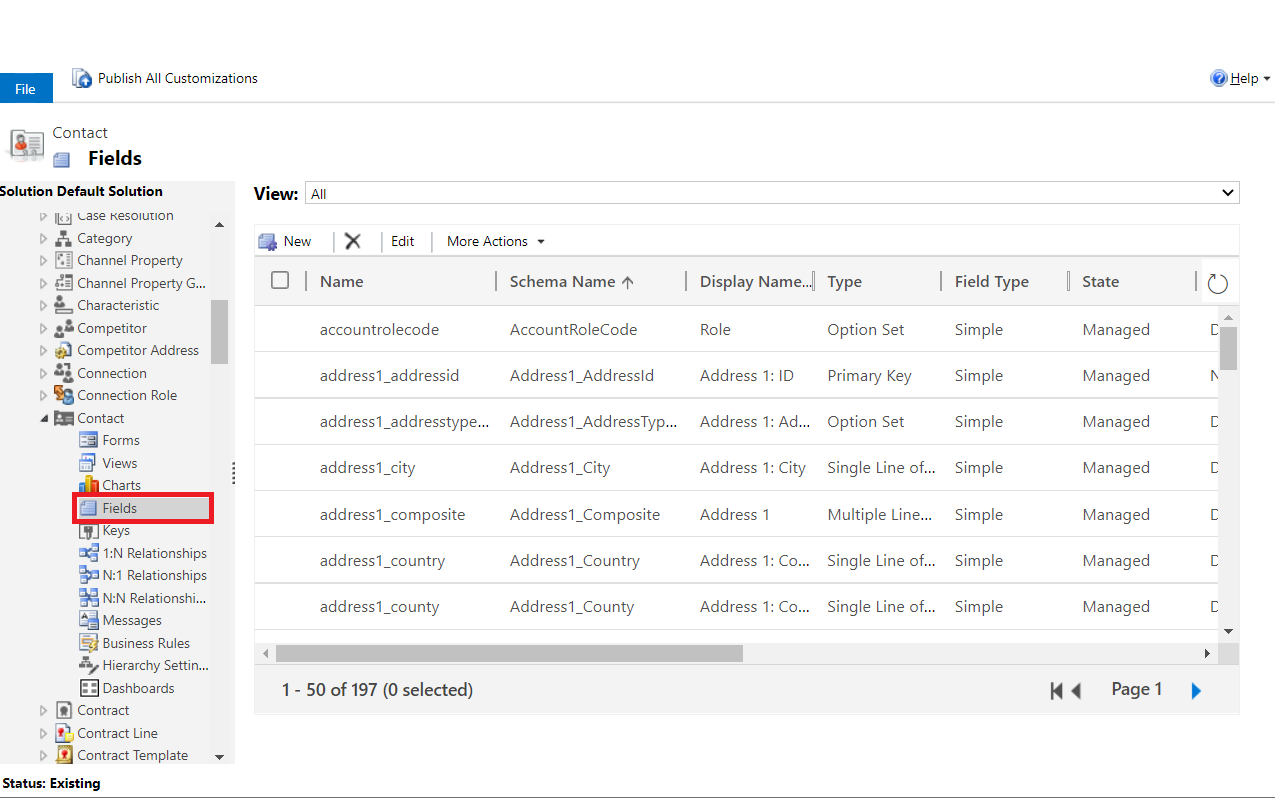Image resolution: width=1286 pixels, height=798 pixels.
Task: Expand the Characteristic tree node
Action: pos(43,305)
